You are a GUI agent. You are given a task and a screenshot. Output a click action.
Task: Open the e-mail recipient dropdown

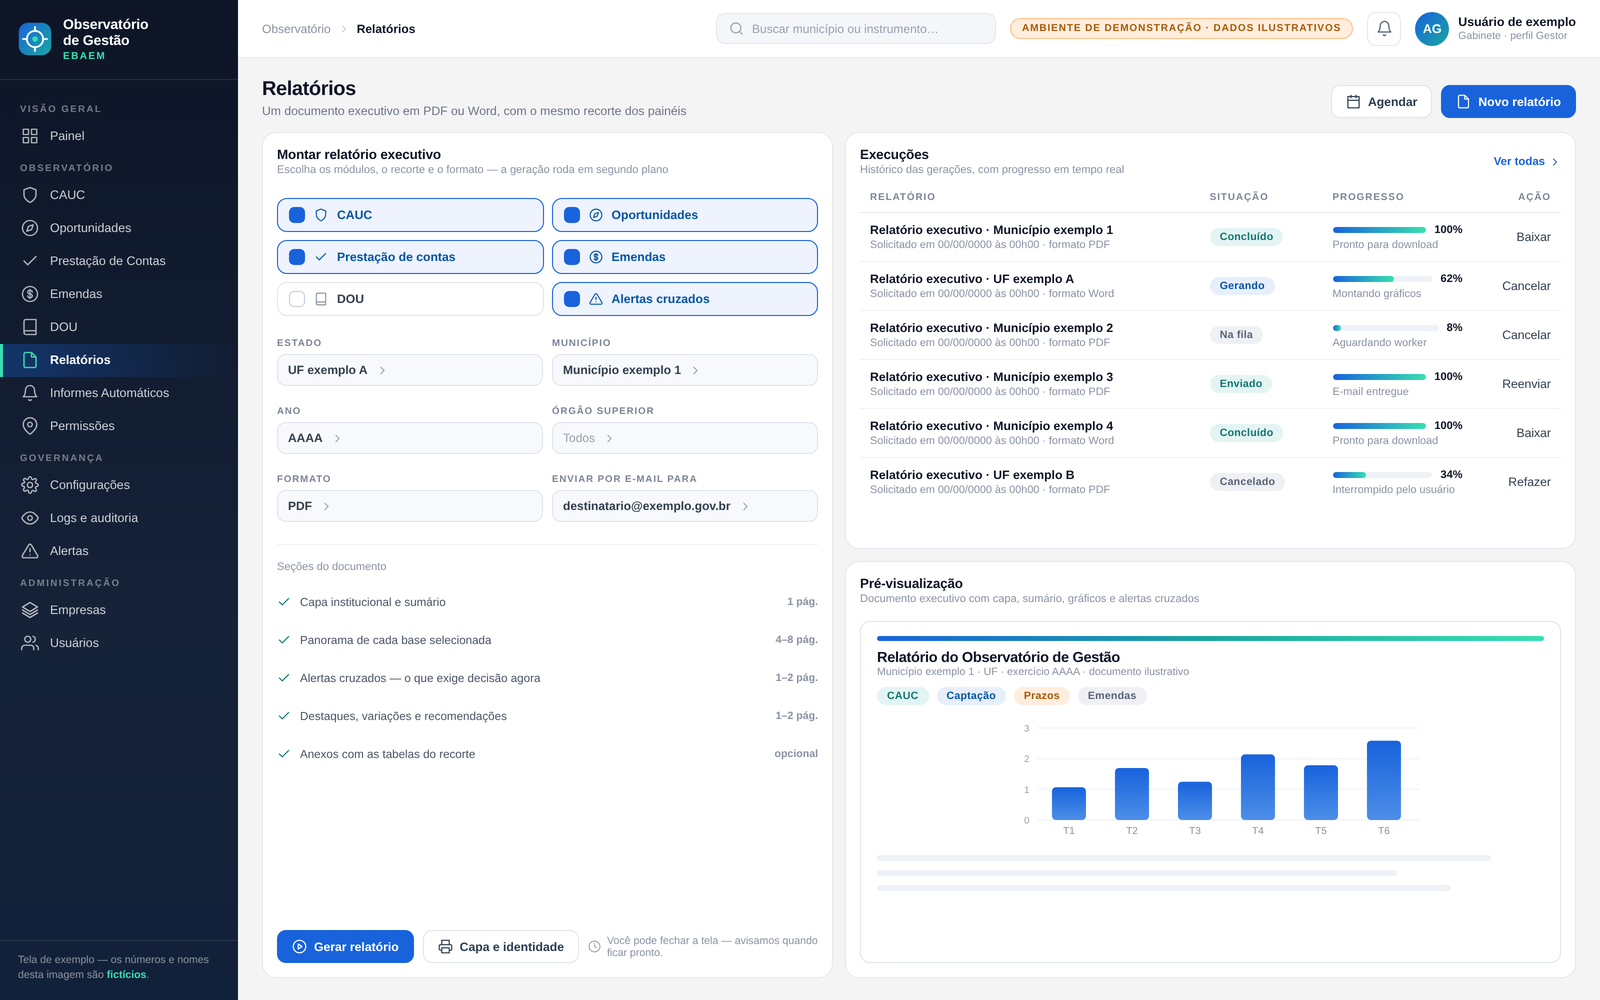(x=685, y=506)
